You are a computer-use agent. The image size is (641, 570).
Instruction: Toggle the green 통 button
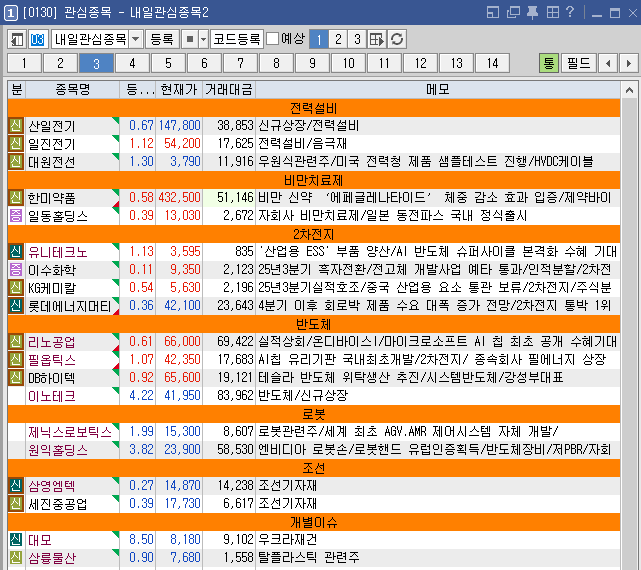(548, 63)
